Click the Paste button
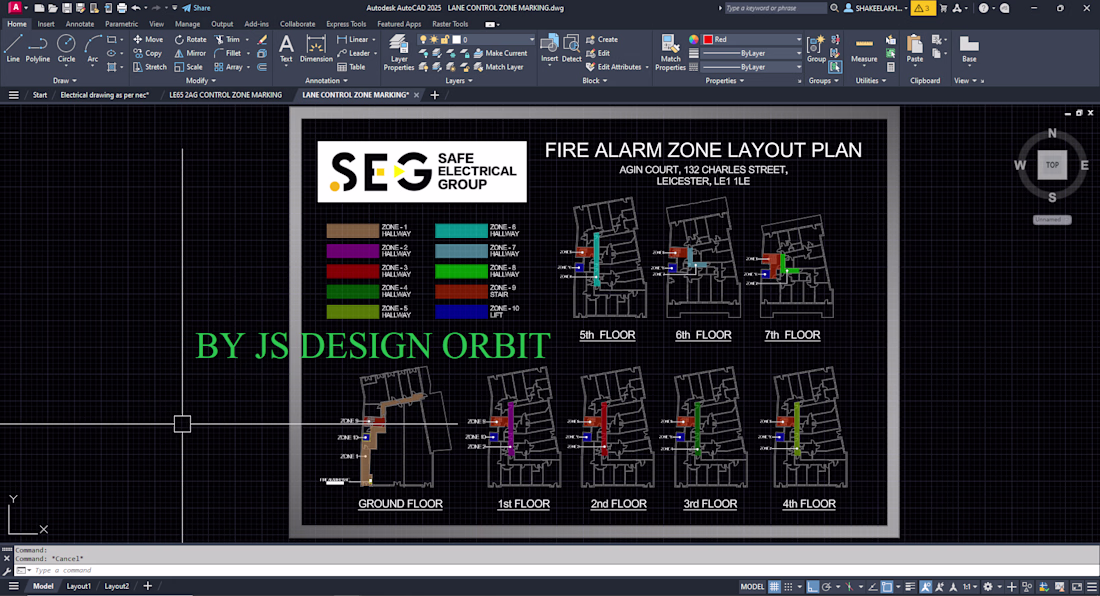The height and width of the screenshot is (596, 1100). click(915, 49)
